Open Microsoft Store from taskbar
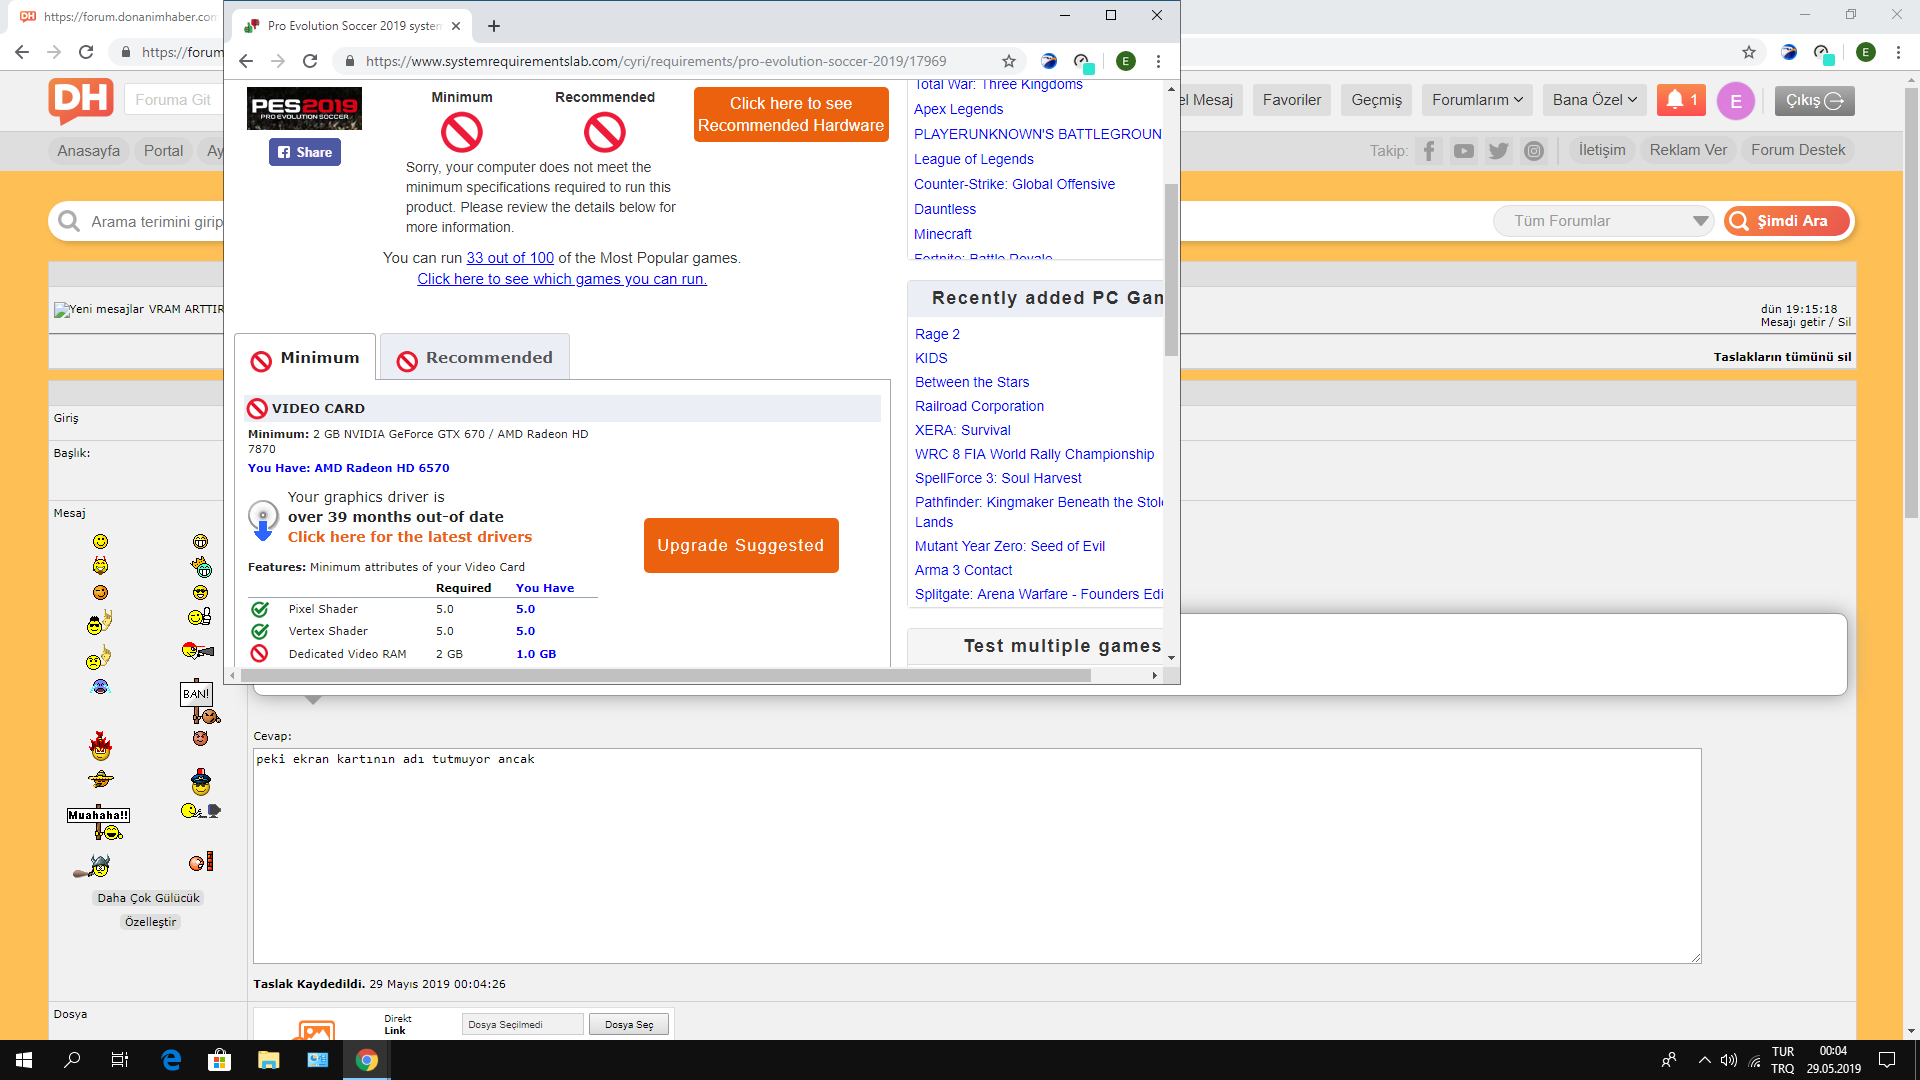1920x1080 pixels. click(219, 1060)
